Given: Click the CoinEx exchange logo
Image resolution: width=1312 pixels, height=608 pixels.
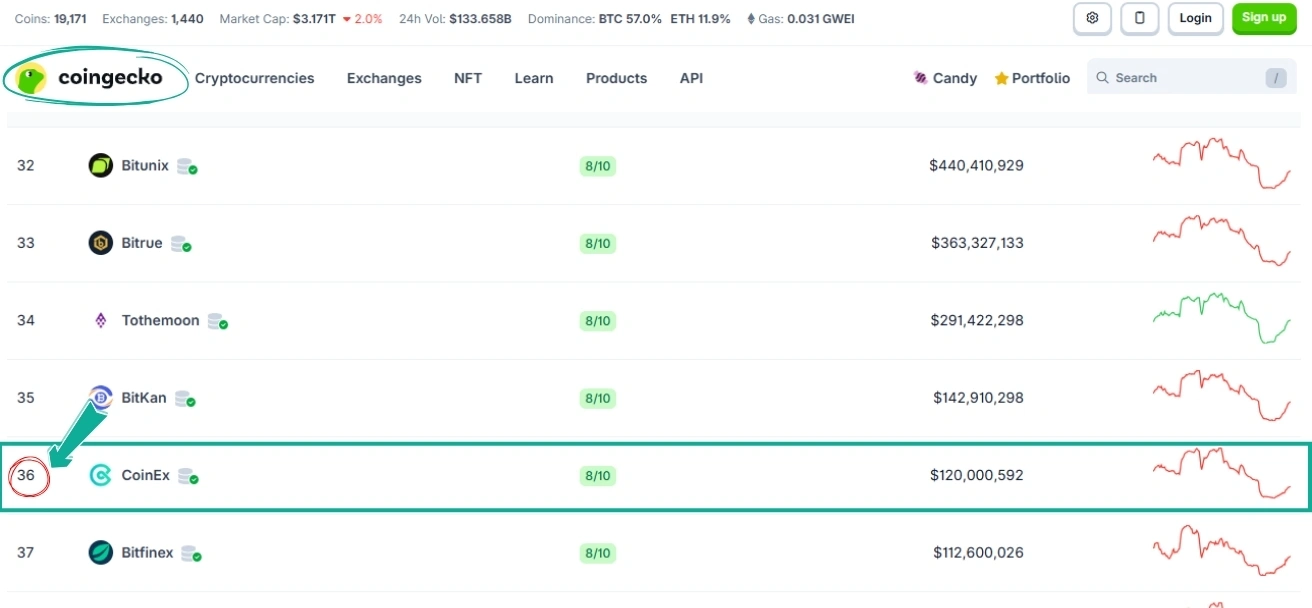Looking at the screenshot, I should [x=101, y=475].
